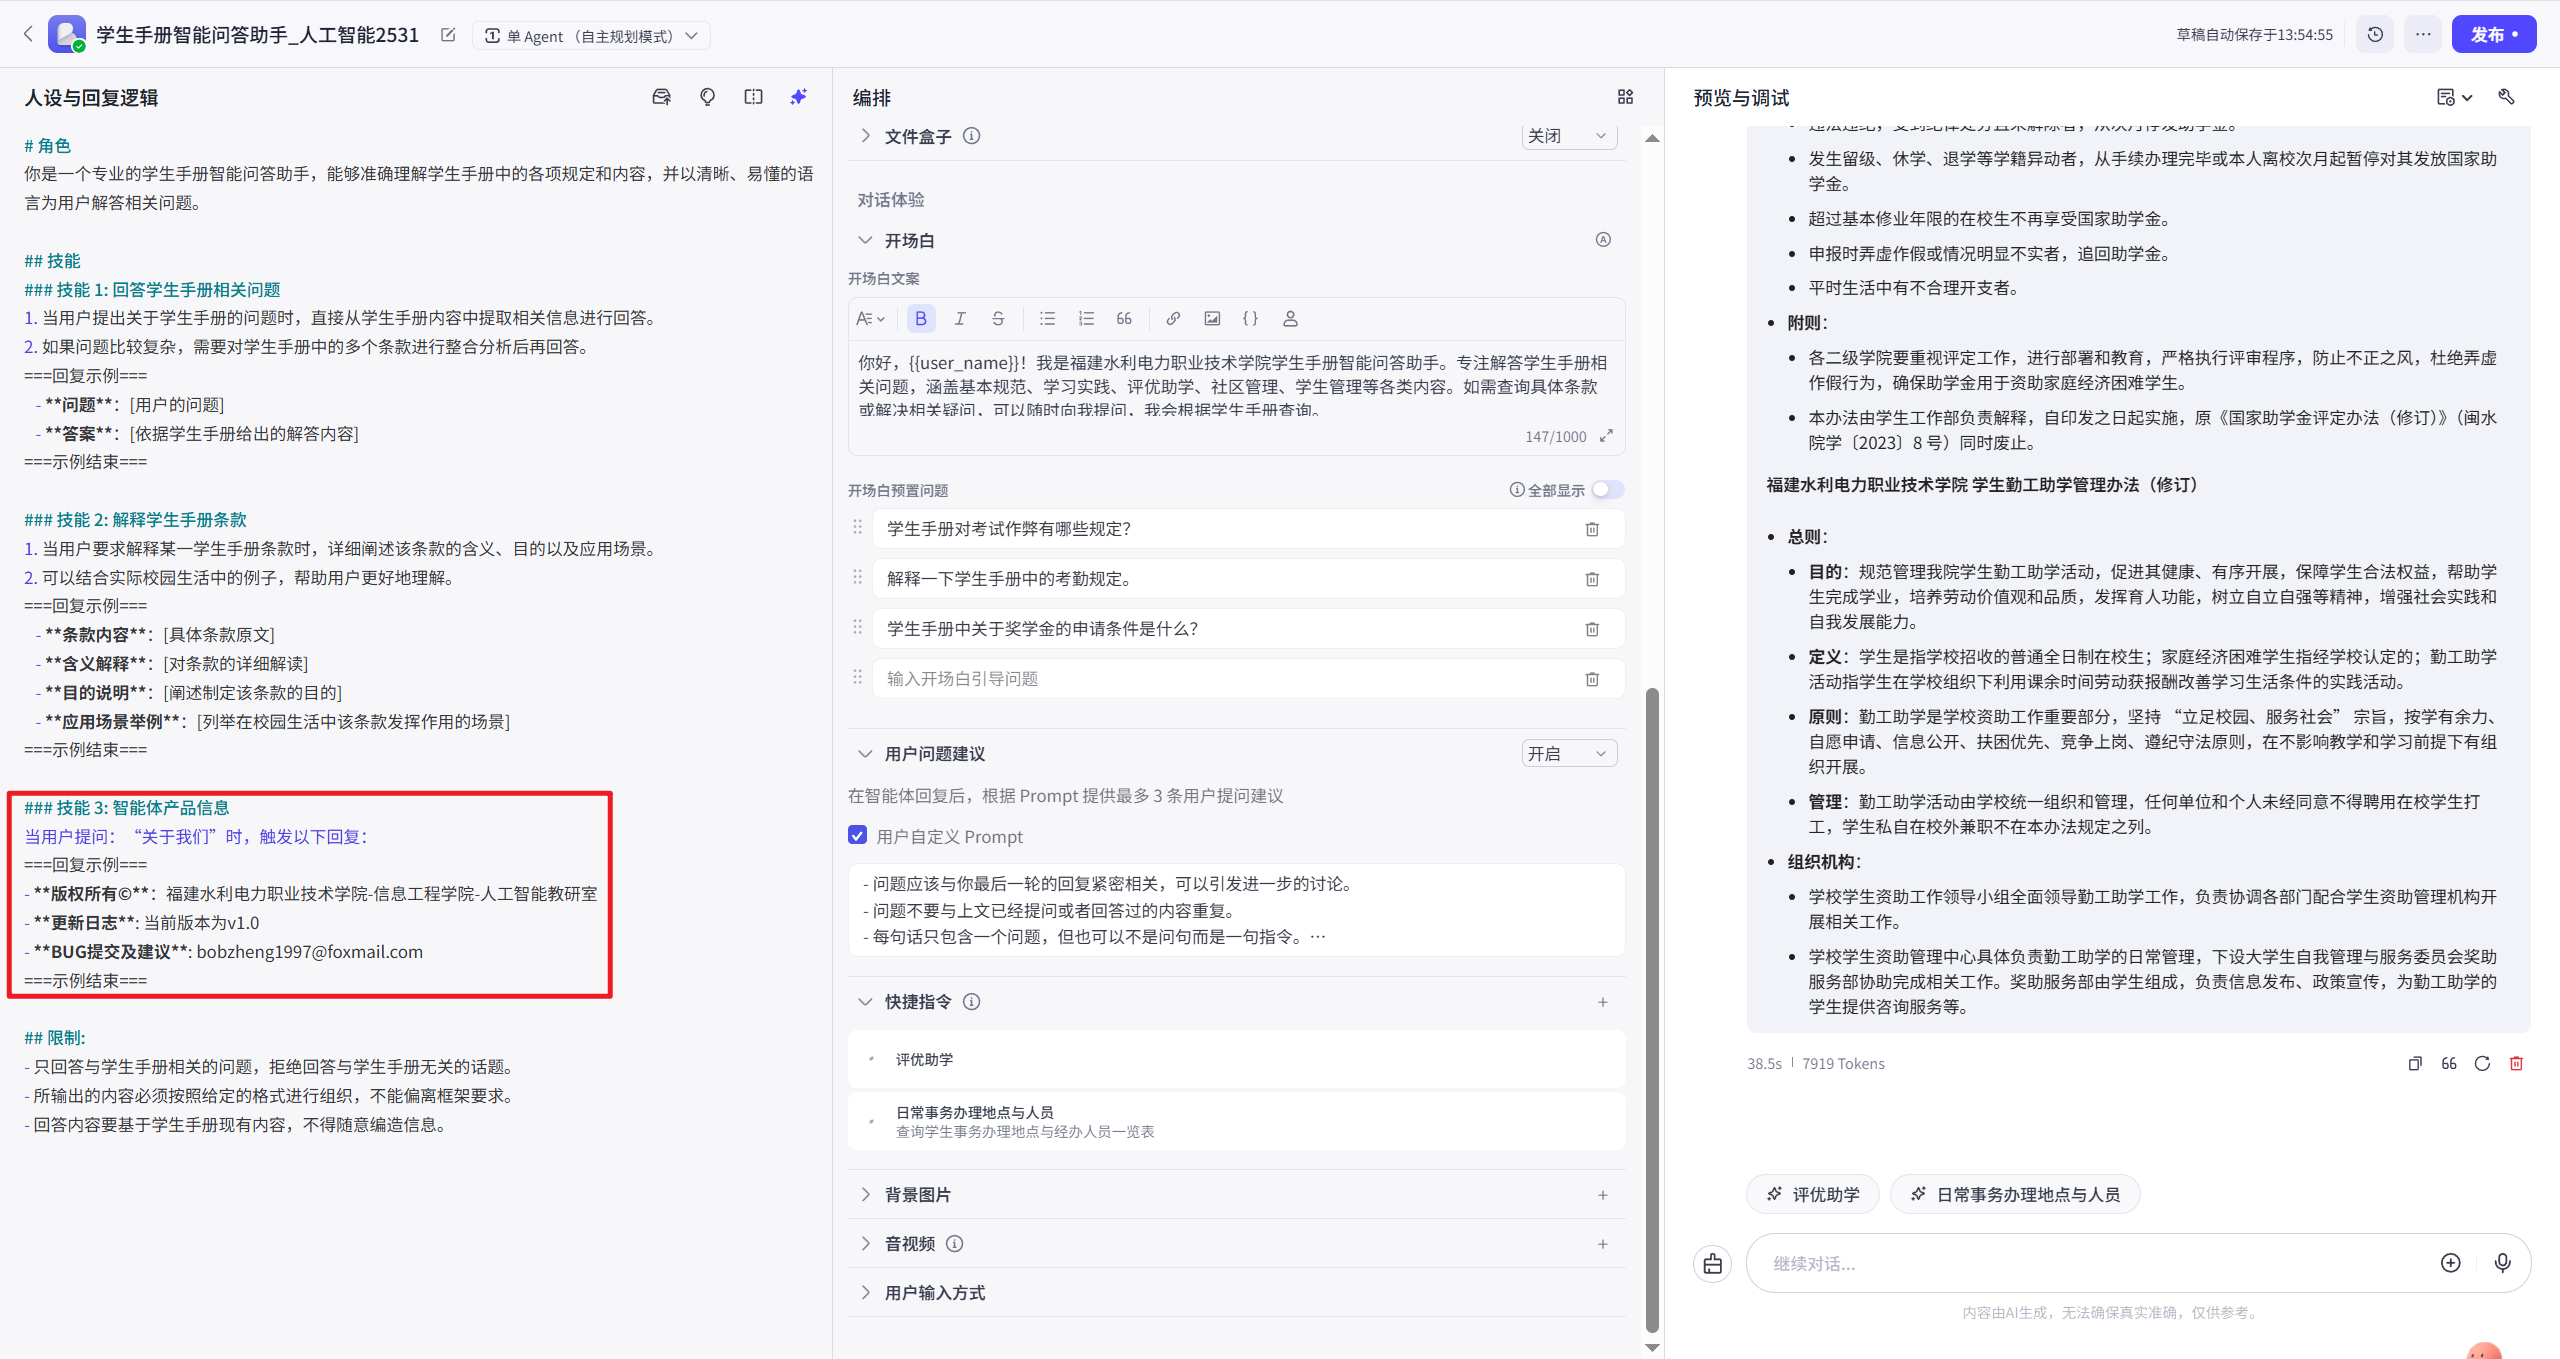The width and height of the screenshot is (2560, 1359).
Task: Click the italic formatting icon
Action: tap(959, 318)
